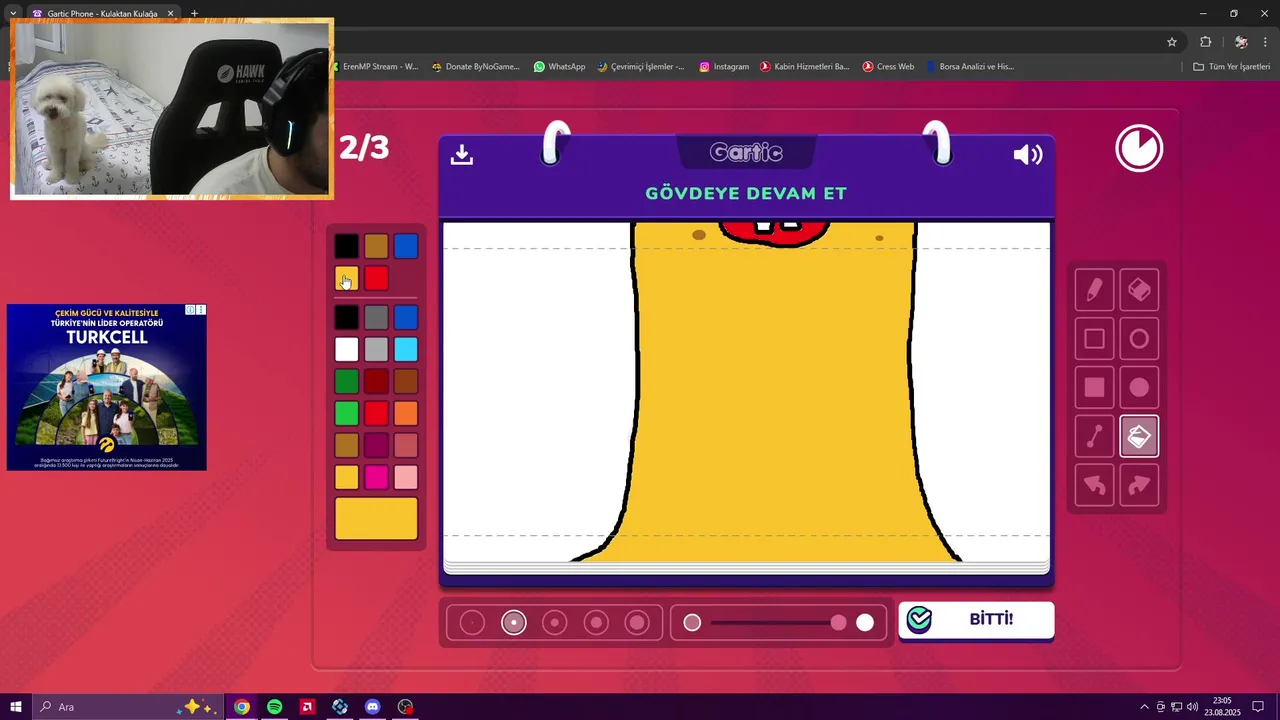Activate the paint bucket fill tool
The height and width of the screenshot is (720, 1280).
tap(1139, 437)
